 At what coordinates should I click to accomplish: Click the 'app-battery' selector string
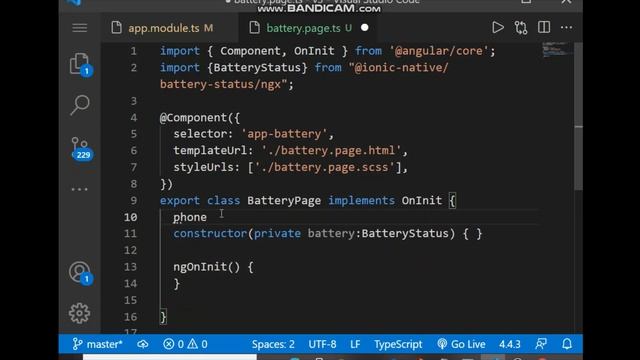(x=284, y=134)
